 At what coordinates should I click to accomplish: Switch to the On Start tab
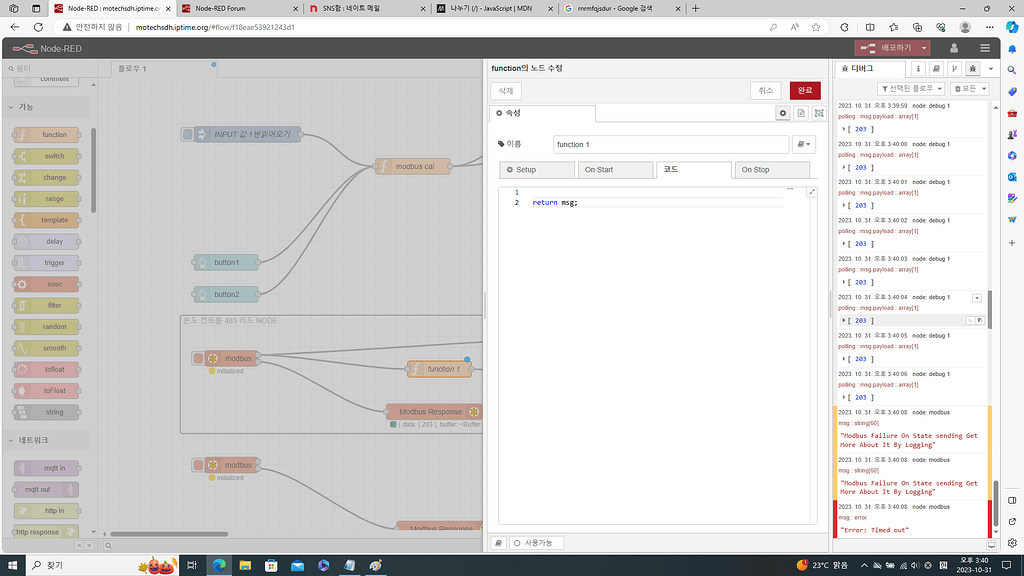coord(615,169)
